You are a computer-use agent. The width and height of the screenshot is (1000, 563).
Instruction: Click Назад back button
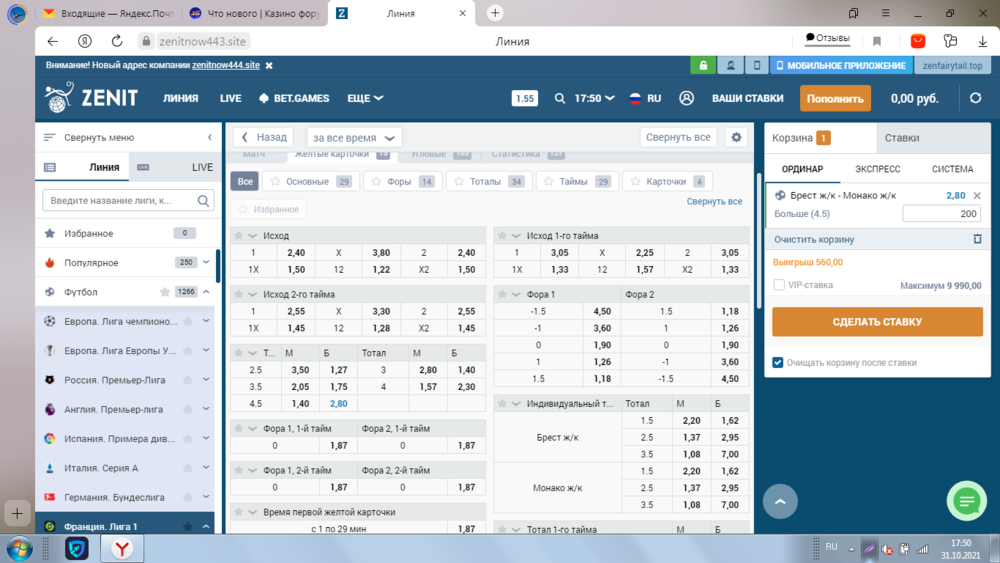coord(264,137)
